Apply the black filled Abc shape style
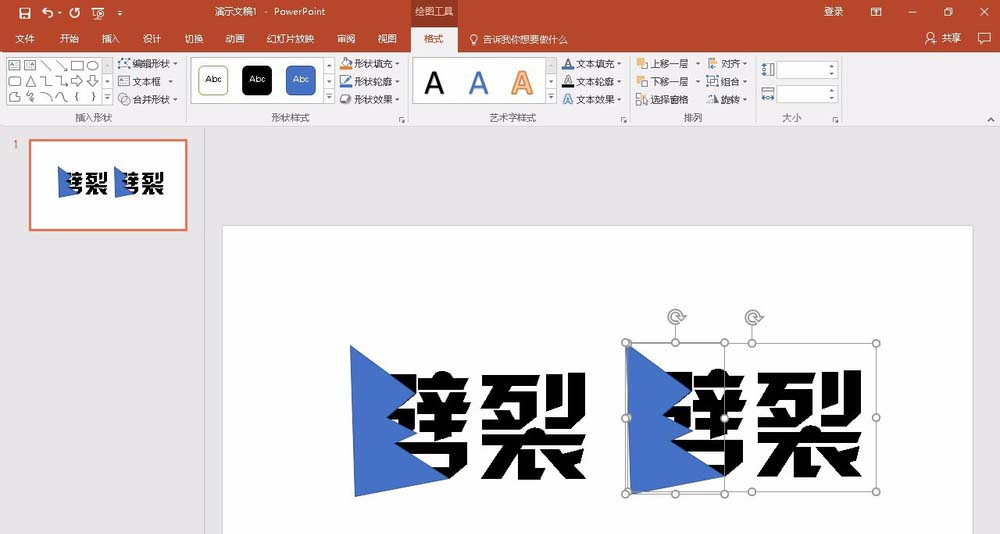 click(257, 80)
